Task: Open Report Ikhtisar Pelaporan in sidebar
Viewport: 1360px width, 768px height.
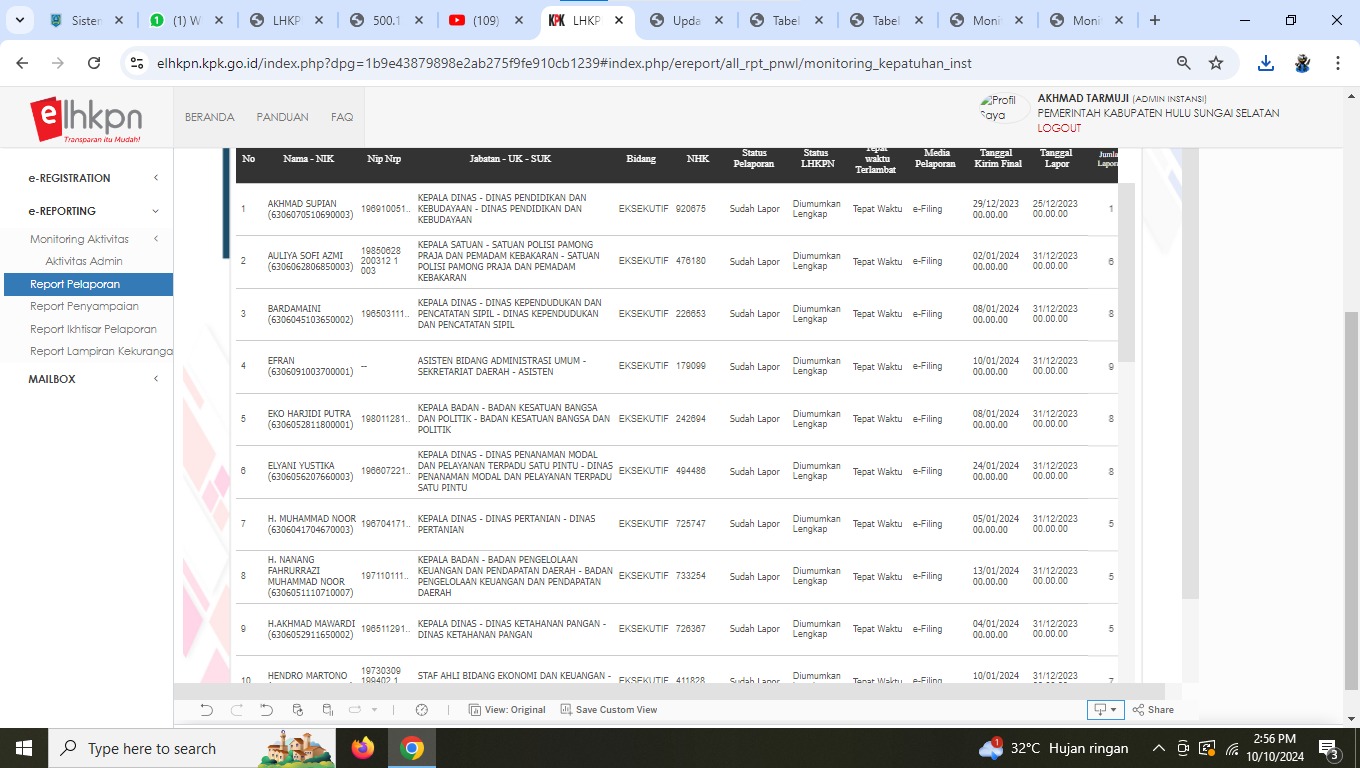Action: pos(93,329)
